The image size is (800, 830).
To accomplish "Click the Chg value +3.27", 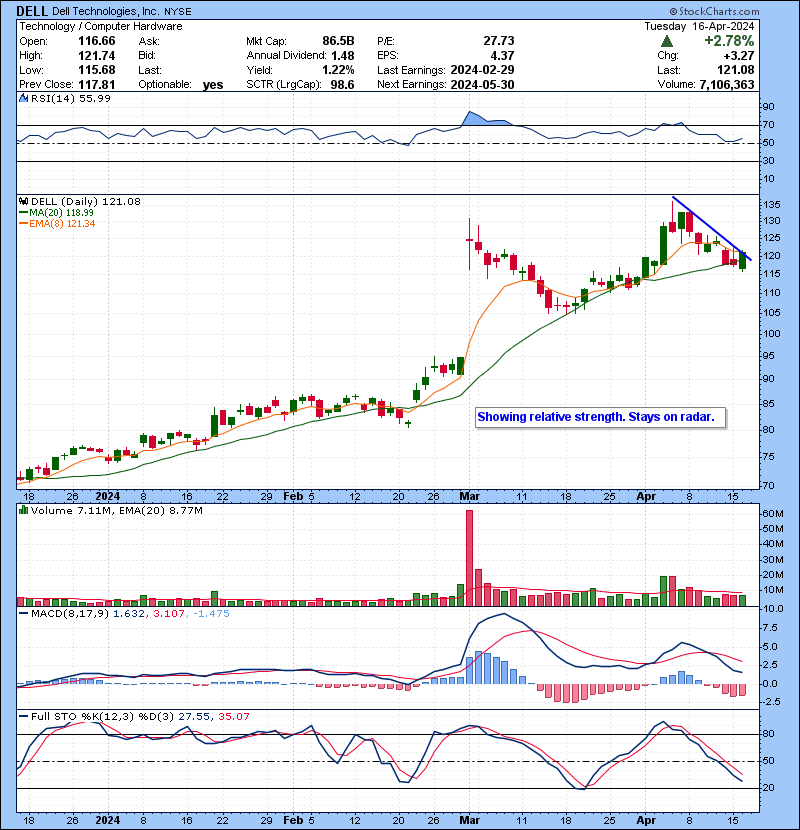I will click(x=738, y=55).
